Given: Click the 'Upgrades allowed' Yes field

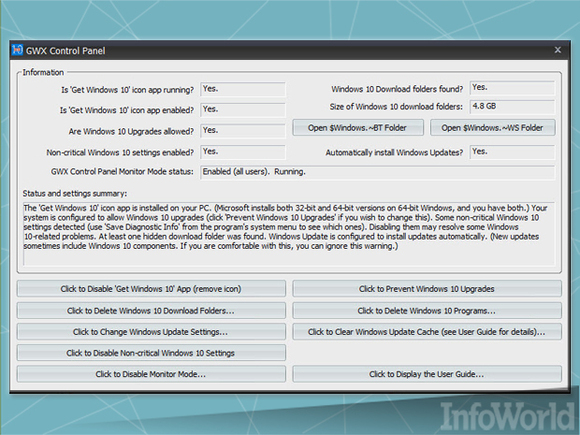Looking at the screenshot, I should coord(243,131).
